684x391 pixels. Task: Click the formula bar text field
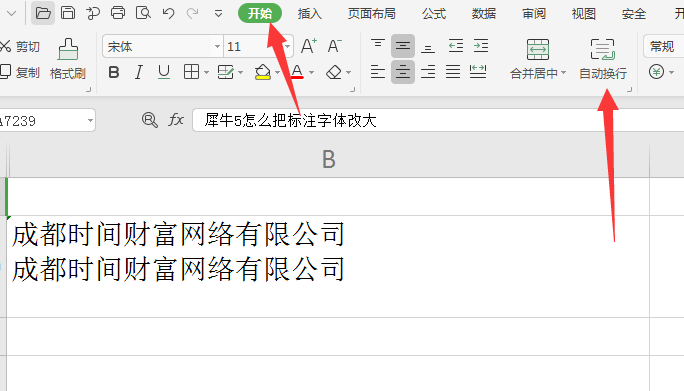coord(438,120)
